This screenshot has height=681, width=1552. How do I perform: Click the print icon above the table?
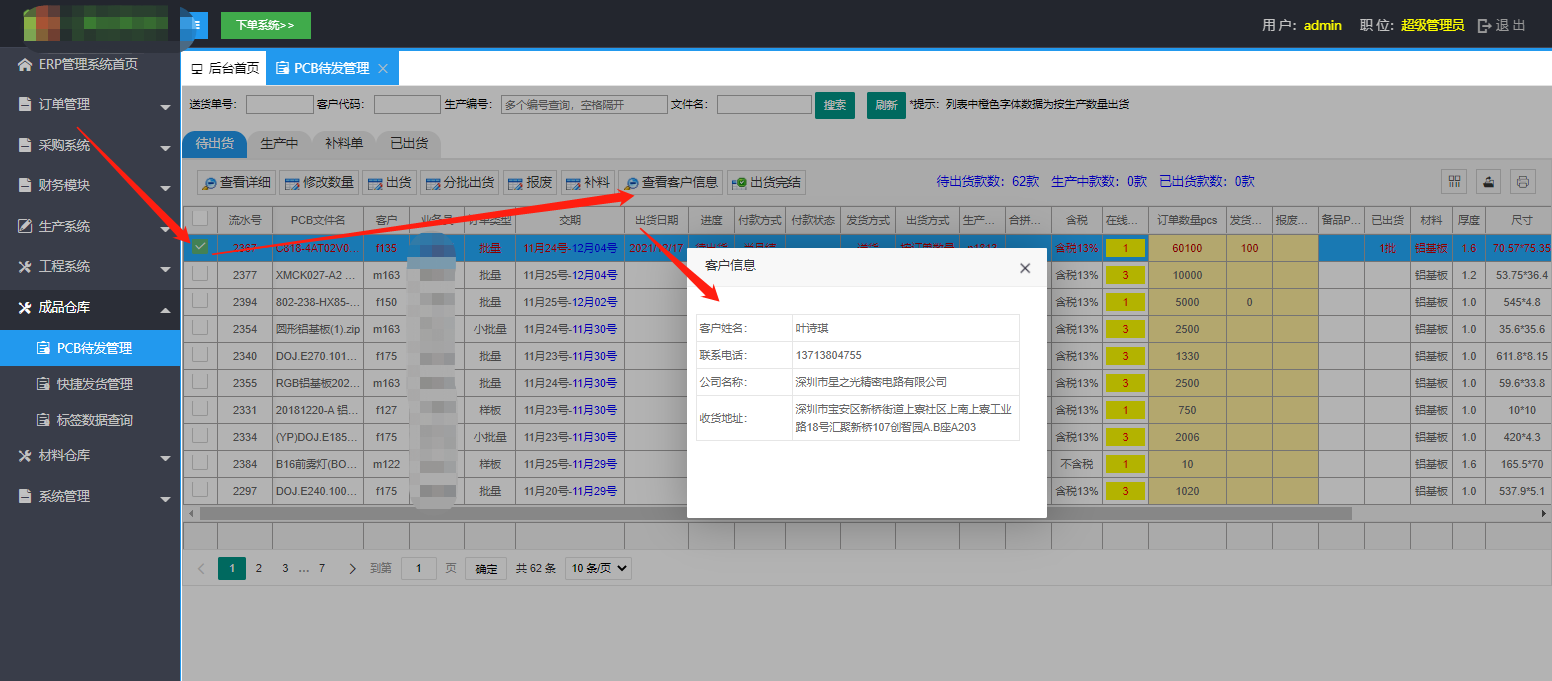1522,182
